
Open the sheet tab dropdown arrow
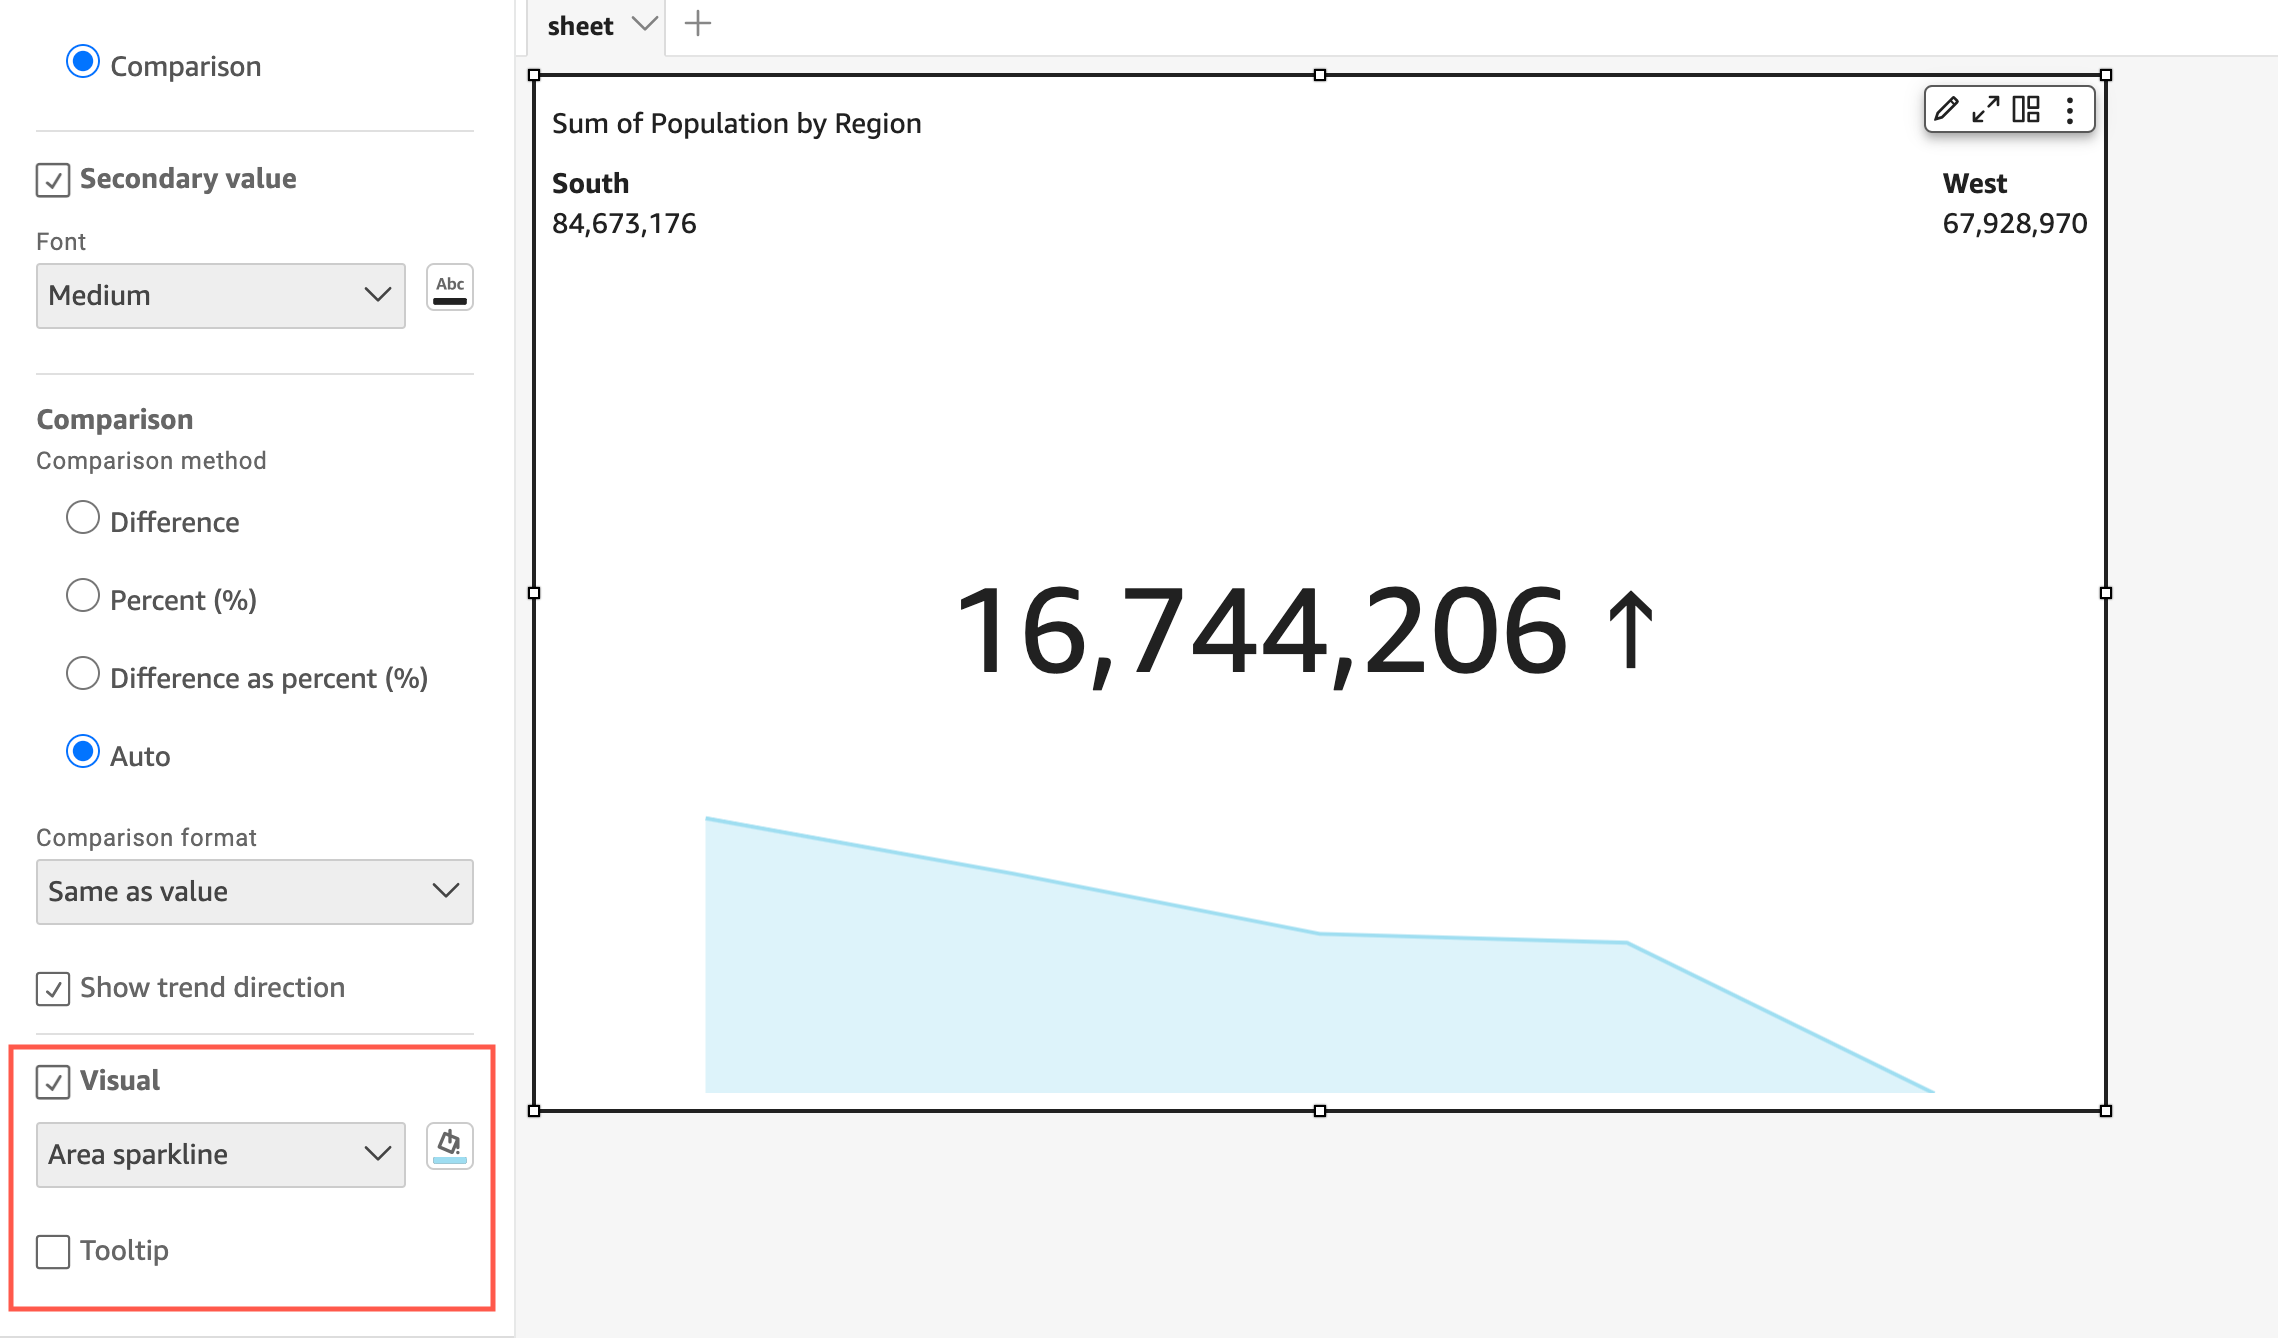pyautogui.click(x=645, y=23)
